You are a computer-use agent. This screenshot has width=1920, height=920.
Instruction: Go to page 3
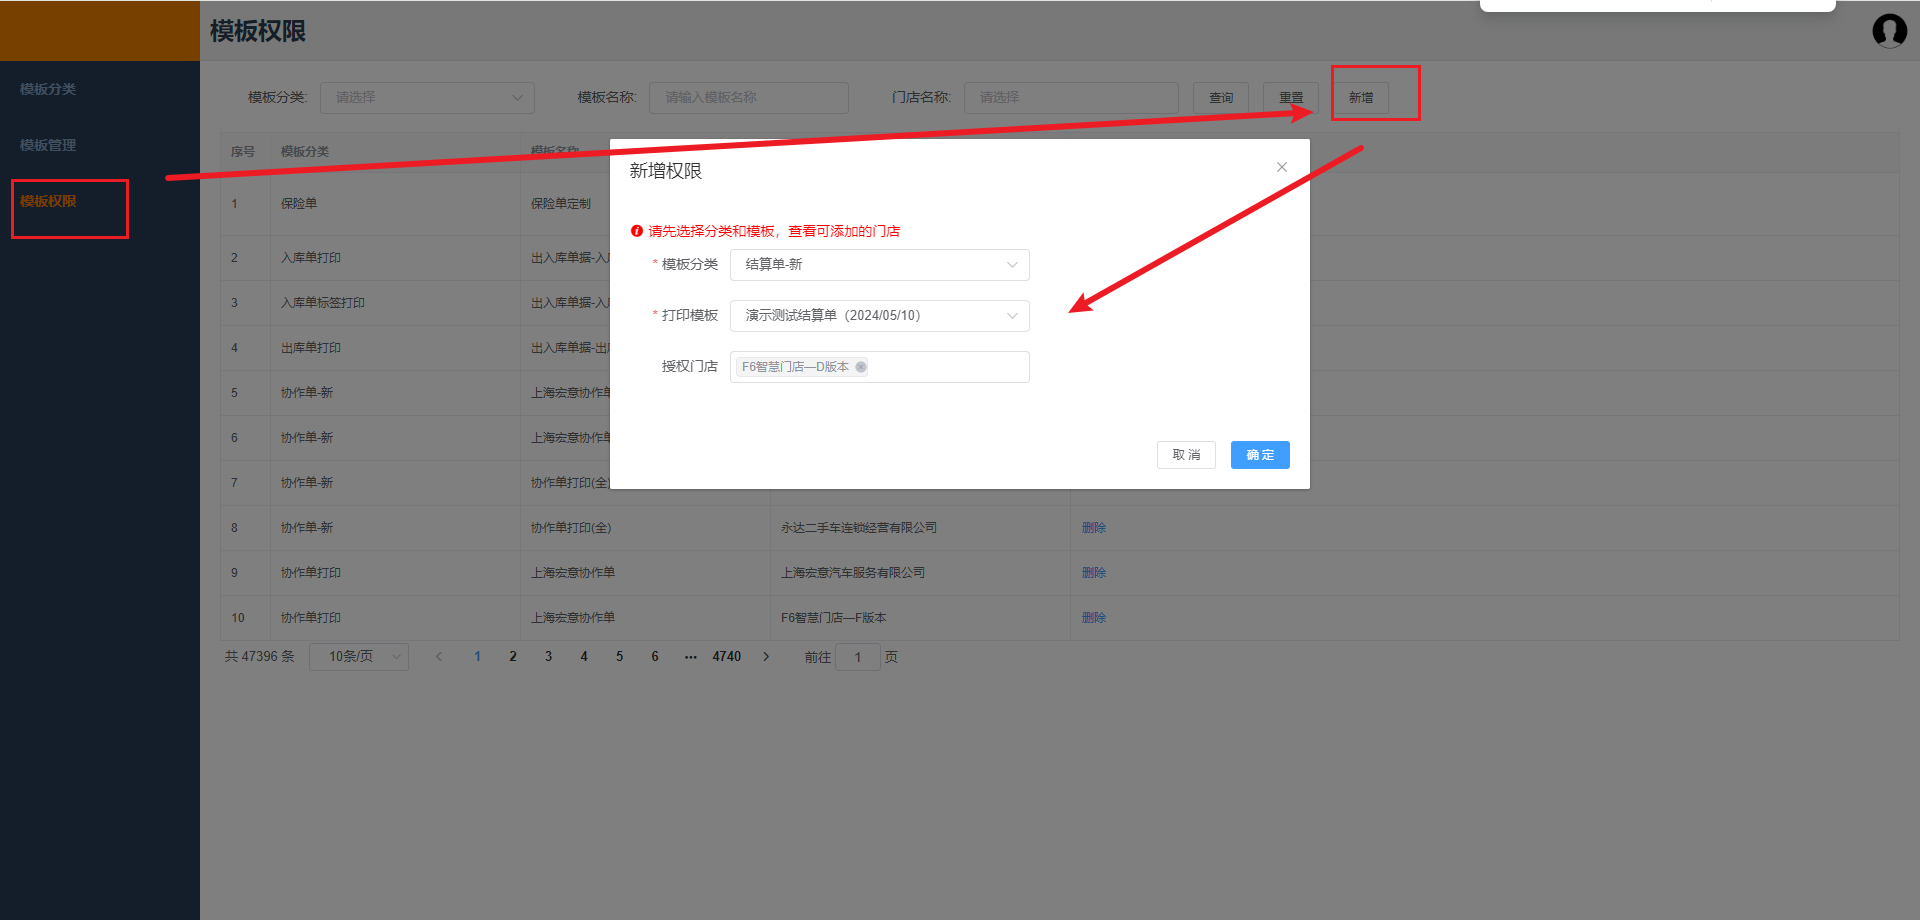coord(548,657)
